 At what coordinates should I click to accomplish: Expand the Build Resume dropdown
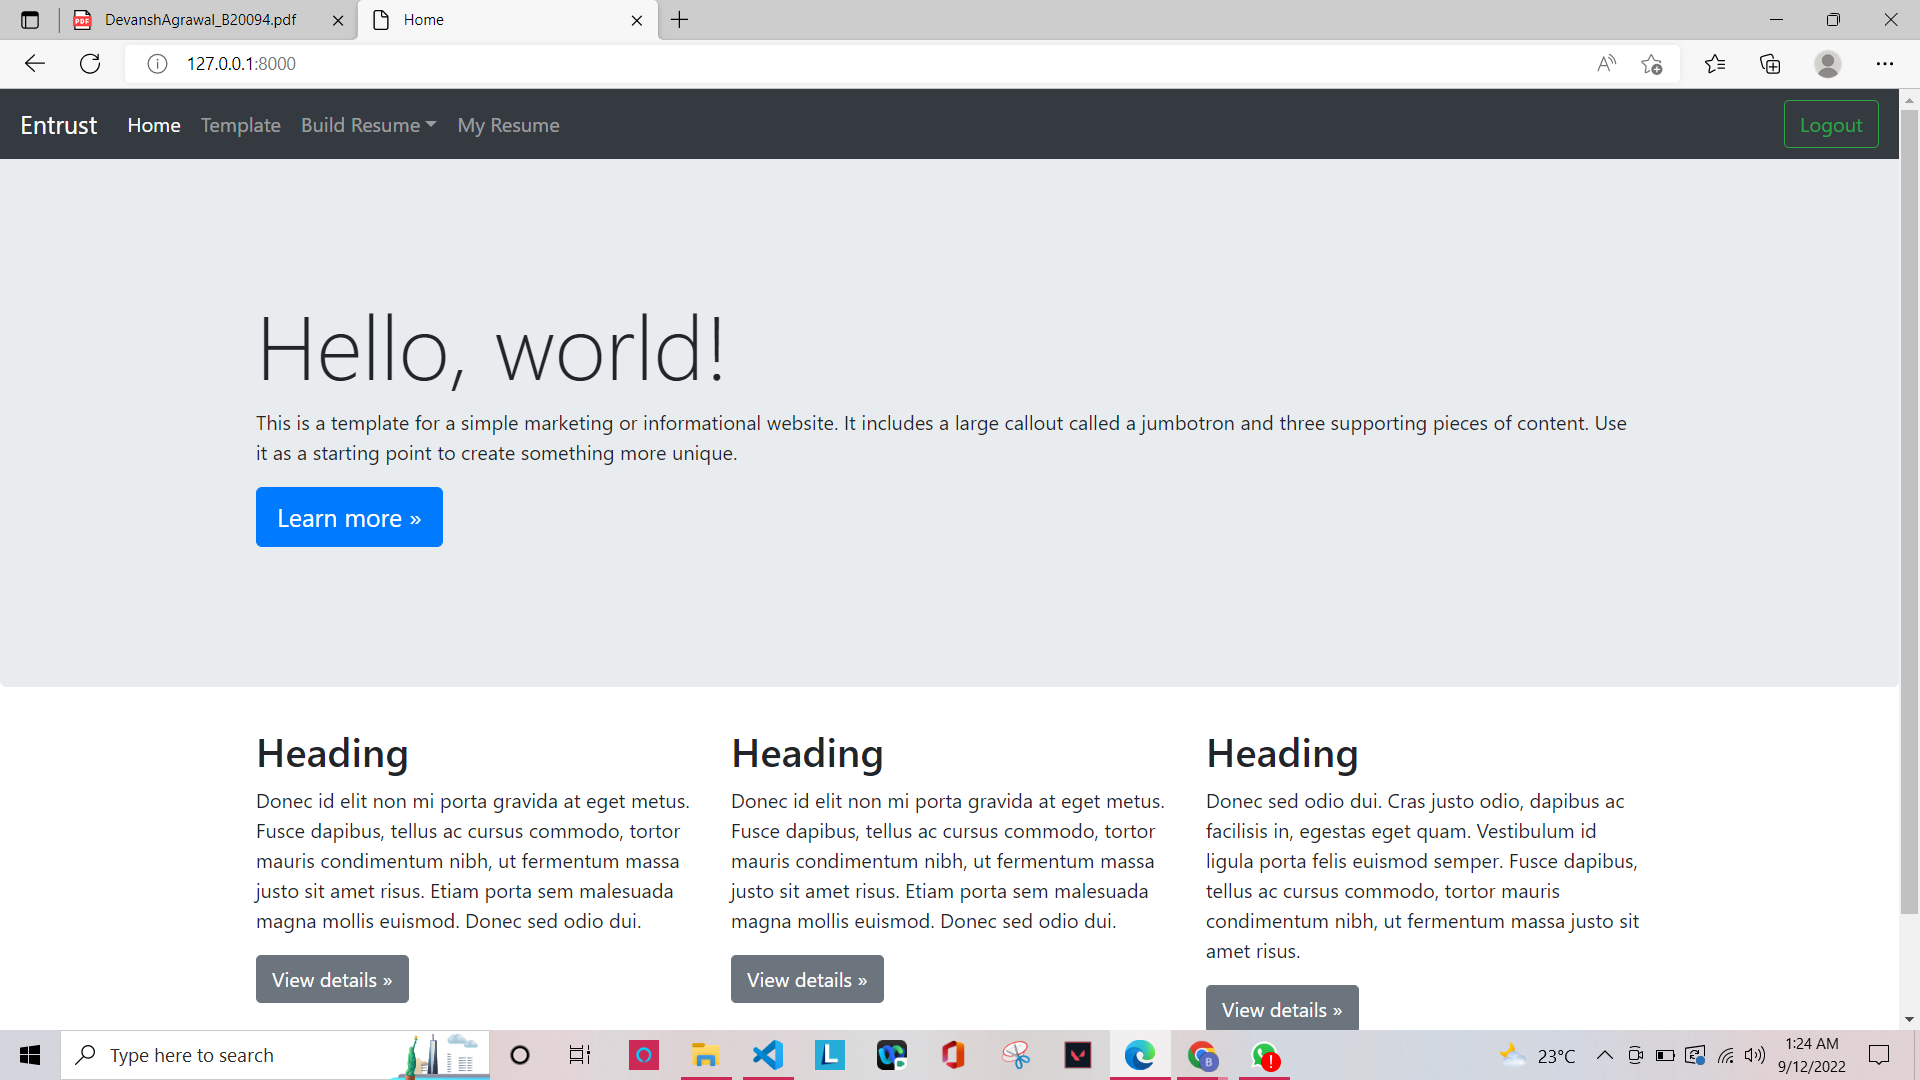369,125
